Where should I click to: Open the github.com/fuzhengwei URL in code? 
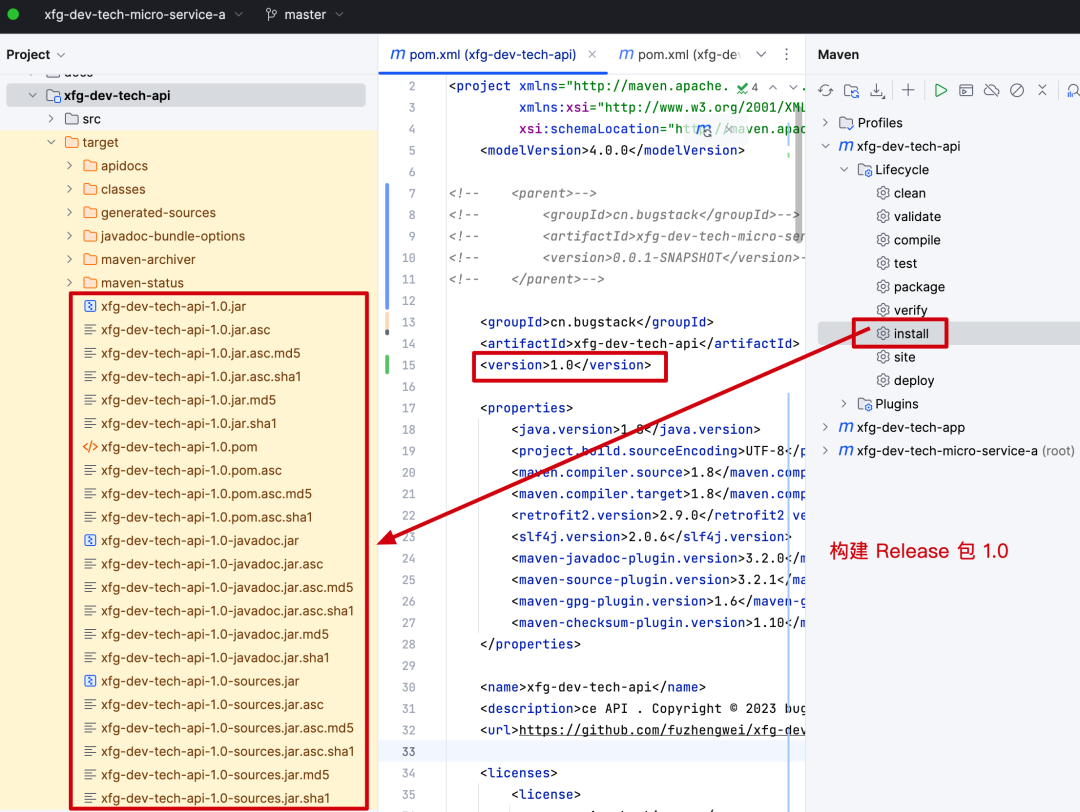click(x=661, y=730)
